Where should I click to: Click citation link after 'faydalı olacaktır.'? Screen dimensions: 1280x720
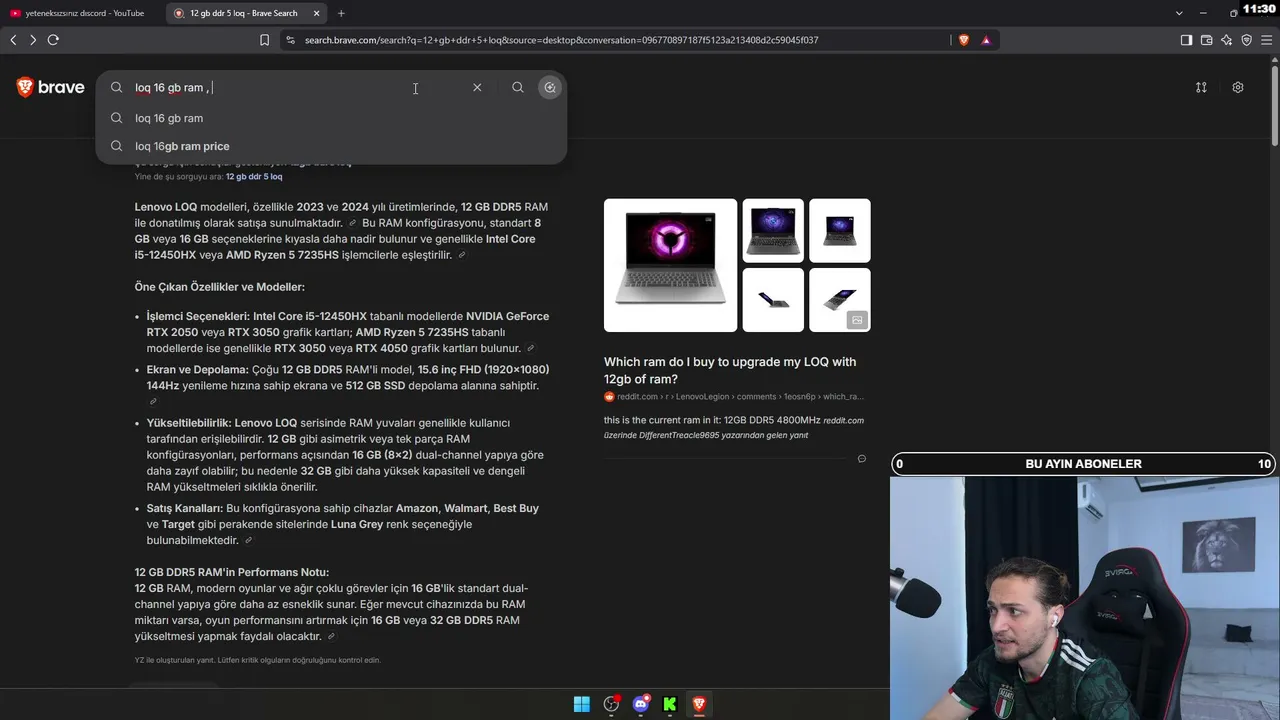pyautogui.click(x=331, y=637)
